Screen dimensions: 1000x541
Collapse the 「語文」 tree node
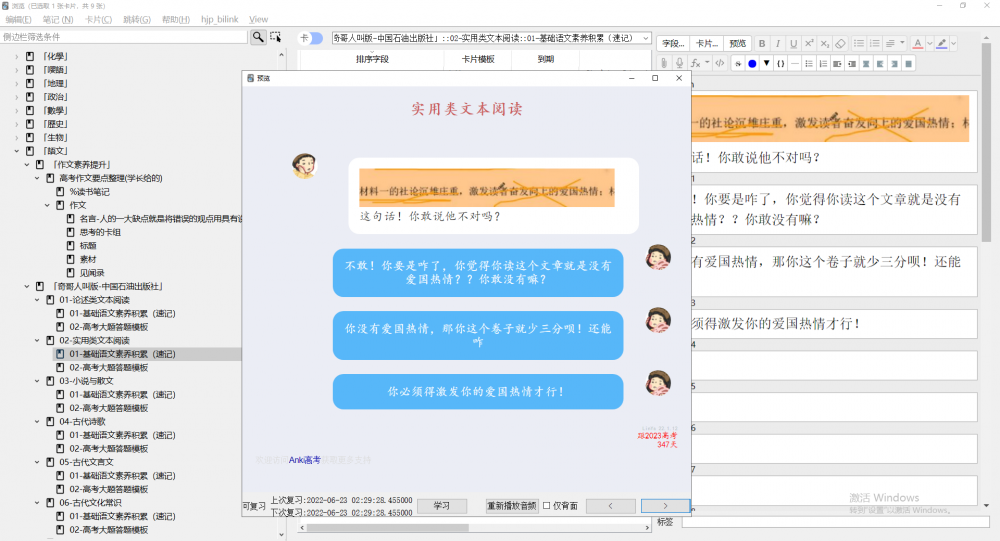click(17, 151)
